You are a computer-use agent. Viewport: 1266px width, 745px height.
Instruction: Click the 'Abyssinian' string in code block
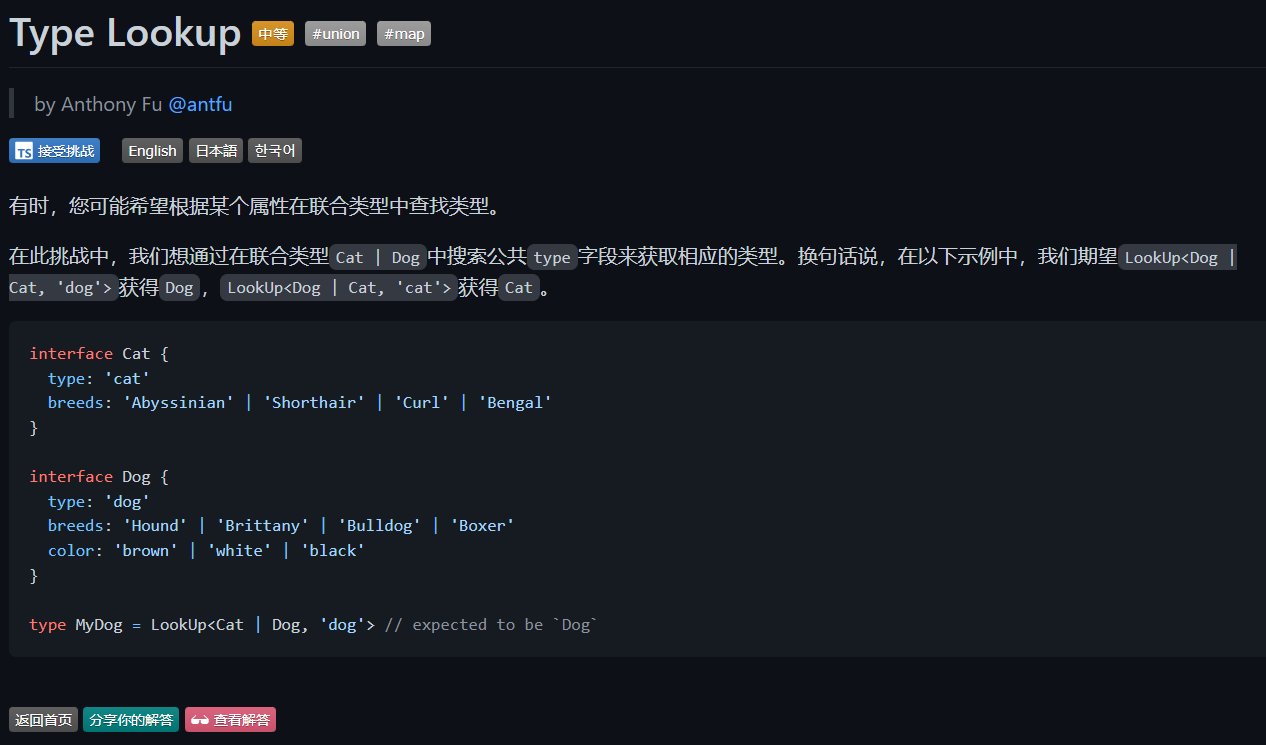tap(178, 402)
